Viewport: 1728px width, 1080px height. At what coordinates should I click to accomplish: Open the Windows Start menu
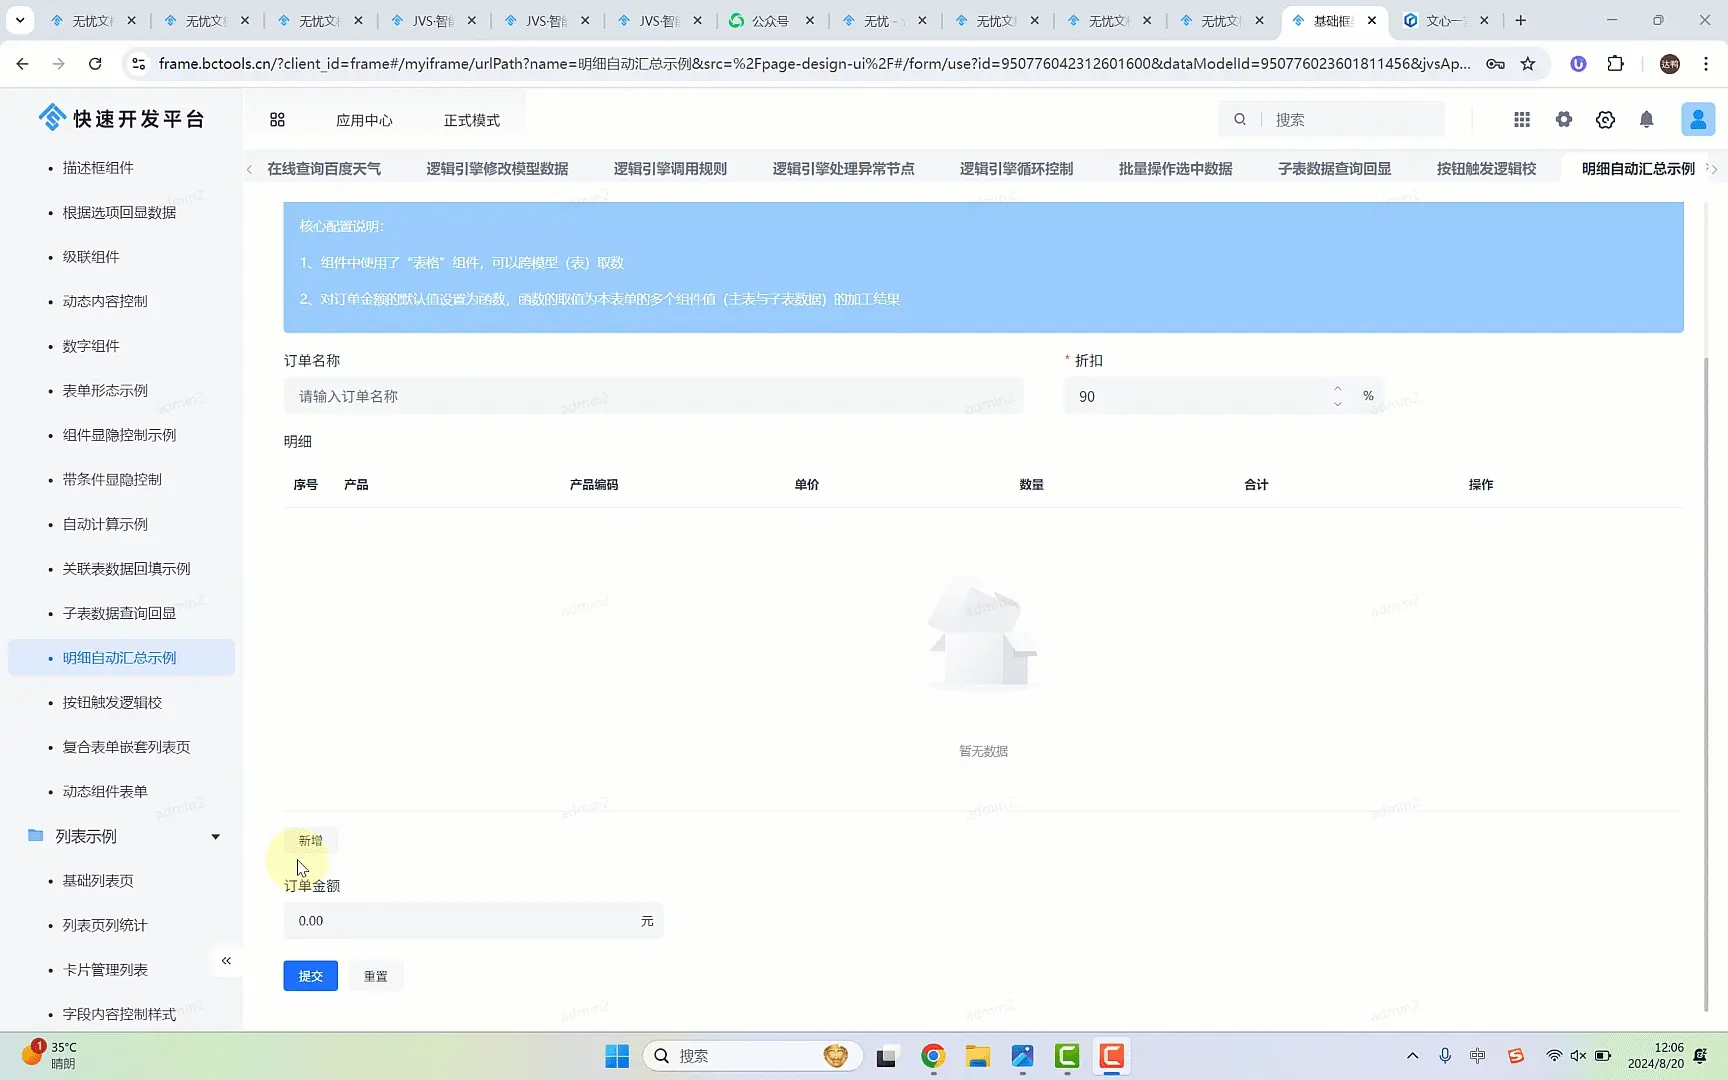pos(617,1056)
